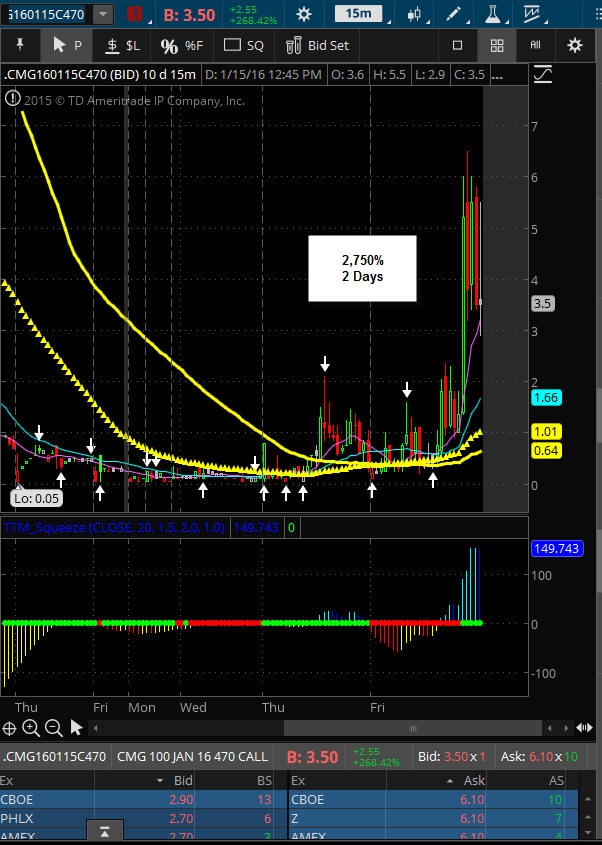Open the 15m timeframe selector

360,15
